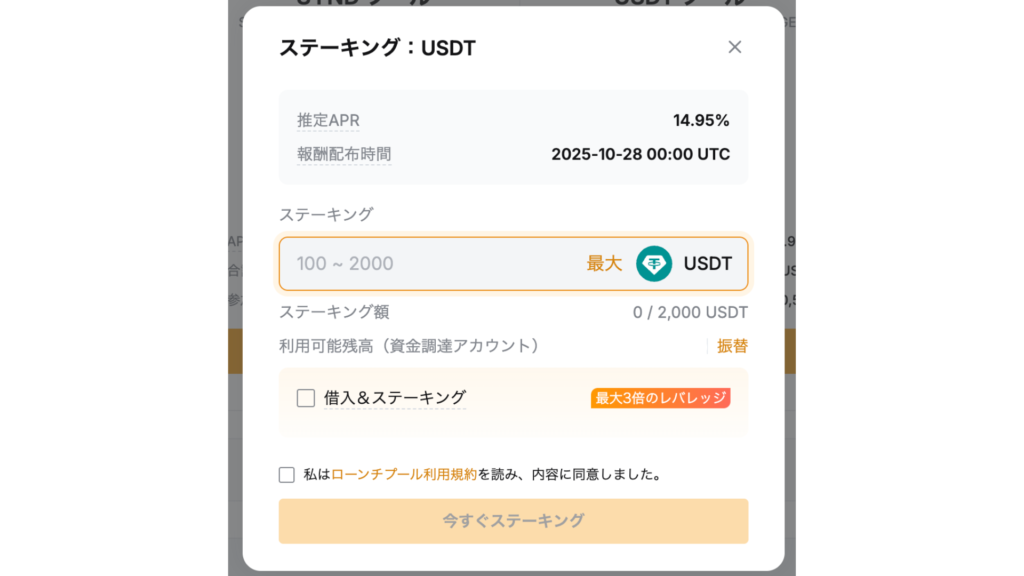Viewport: 1024px width, 576px height.
Task: Click the 14.95% APR value
Action: 701,121
